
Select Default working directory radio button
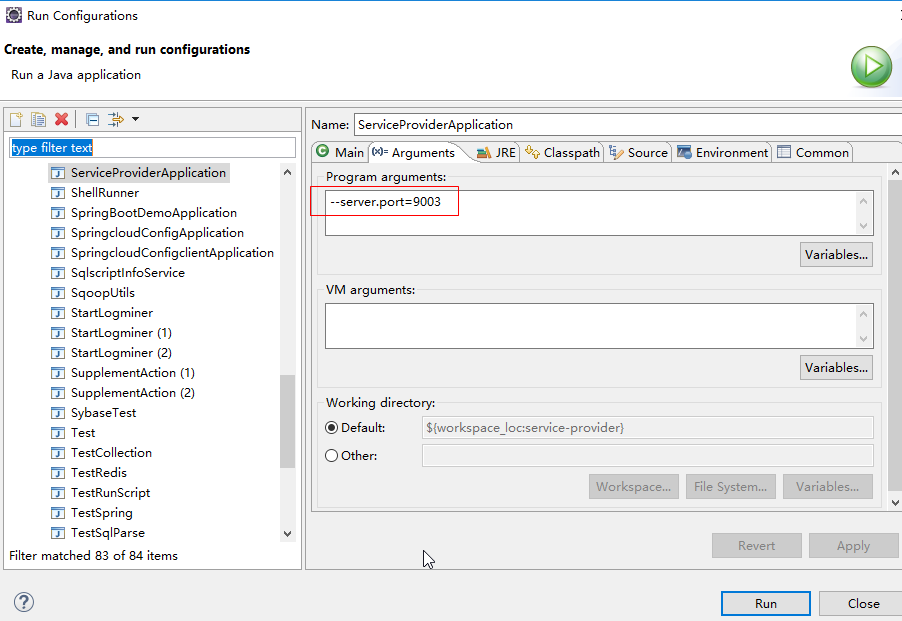331,428
